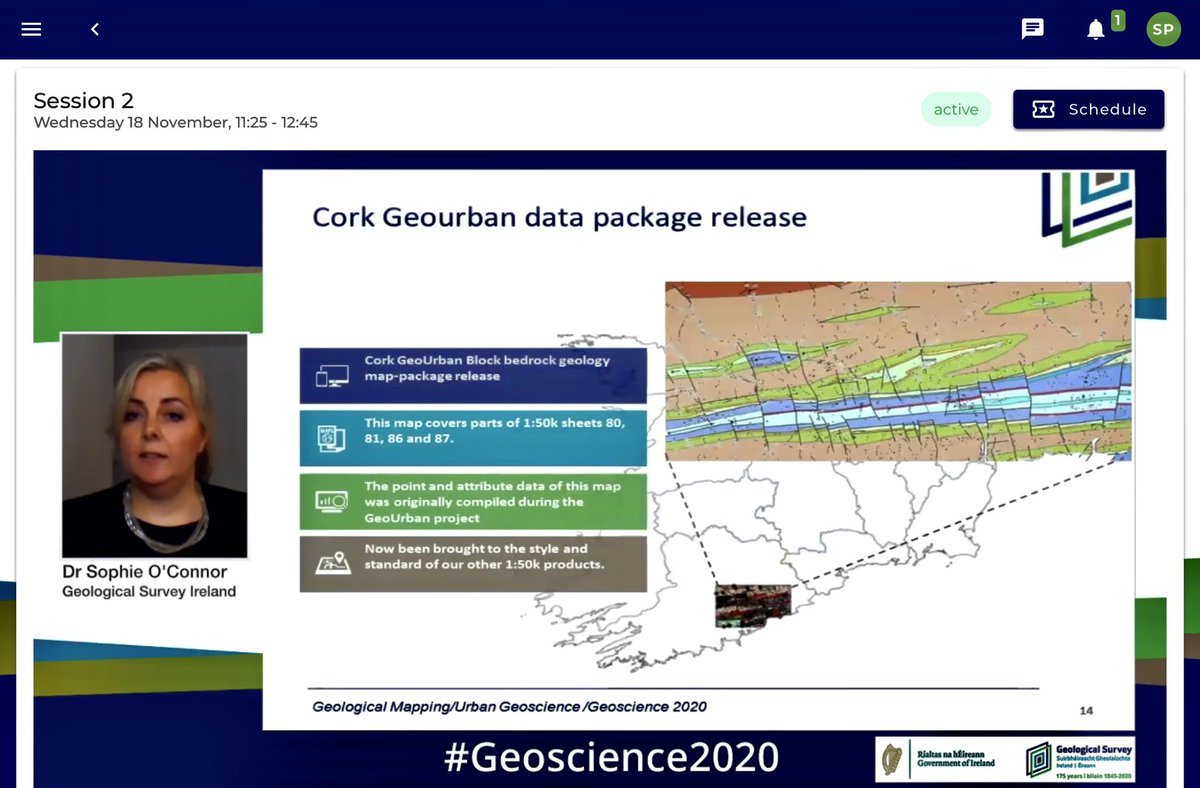Image resolution: width=1200 pixels, height=788 pixels.
Task: Click the text about 1:50k sheets 80, 81, 86
Action: (494, 431)
